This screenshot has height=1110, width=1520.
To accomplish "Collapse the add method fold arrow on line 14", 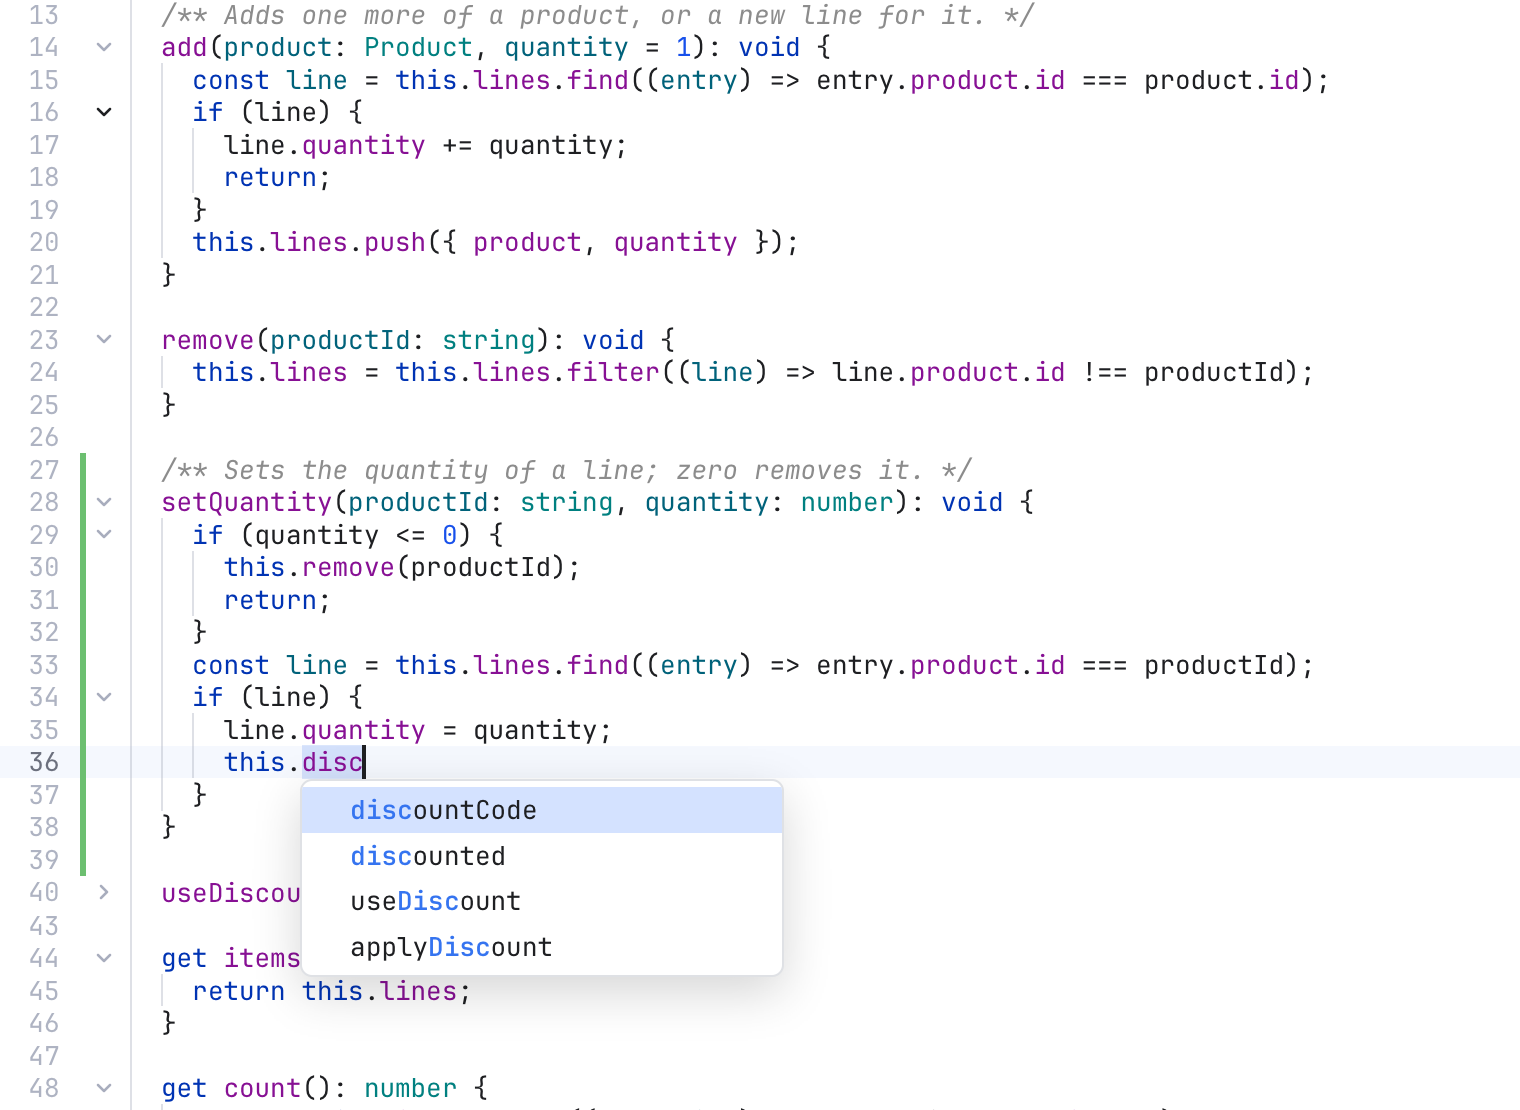I will (x=104, y=47).
